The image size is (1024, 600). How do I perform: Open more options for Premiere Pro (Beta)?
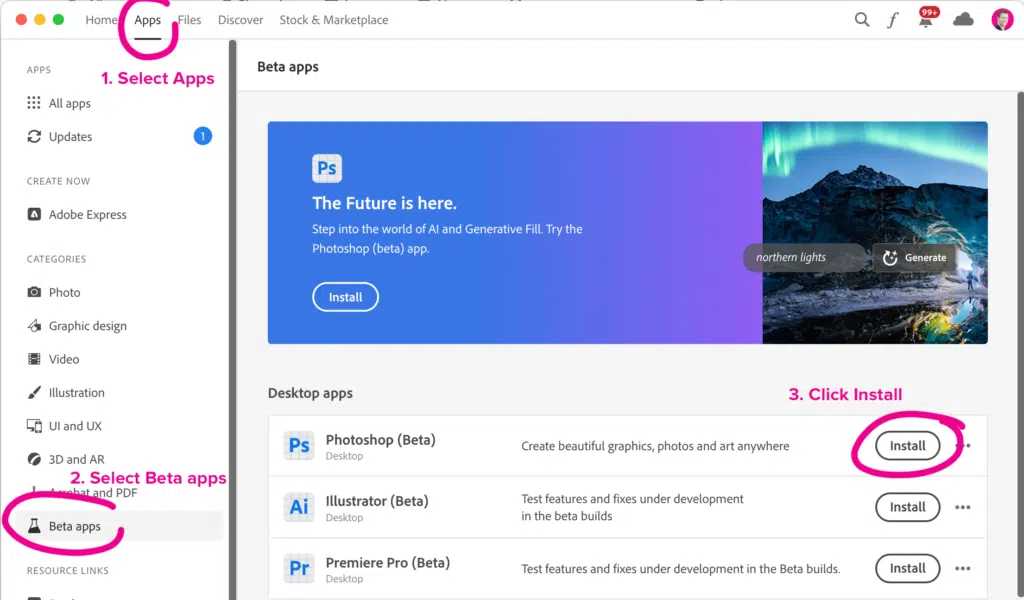point(961,568)
